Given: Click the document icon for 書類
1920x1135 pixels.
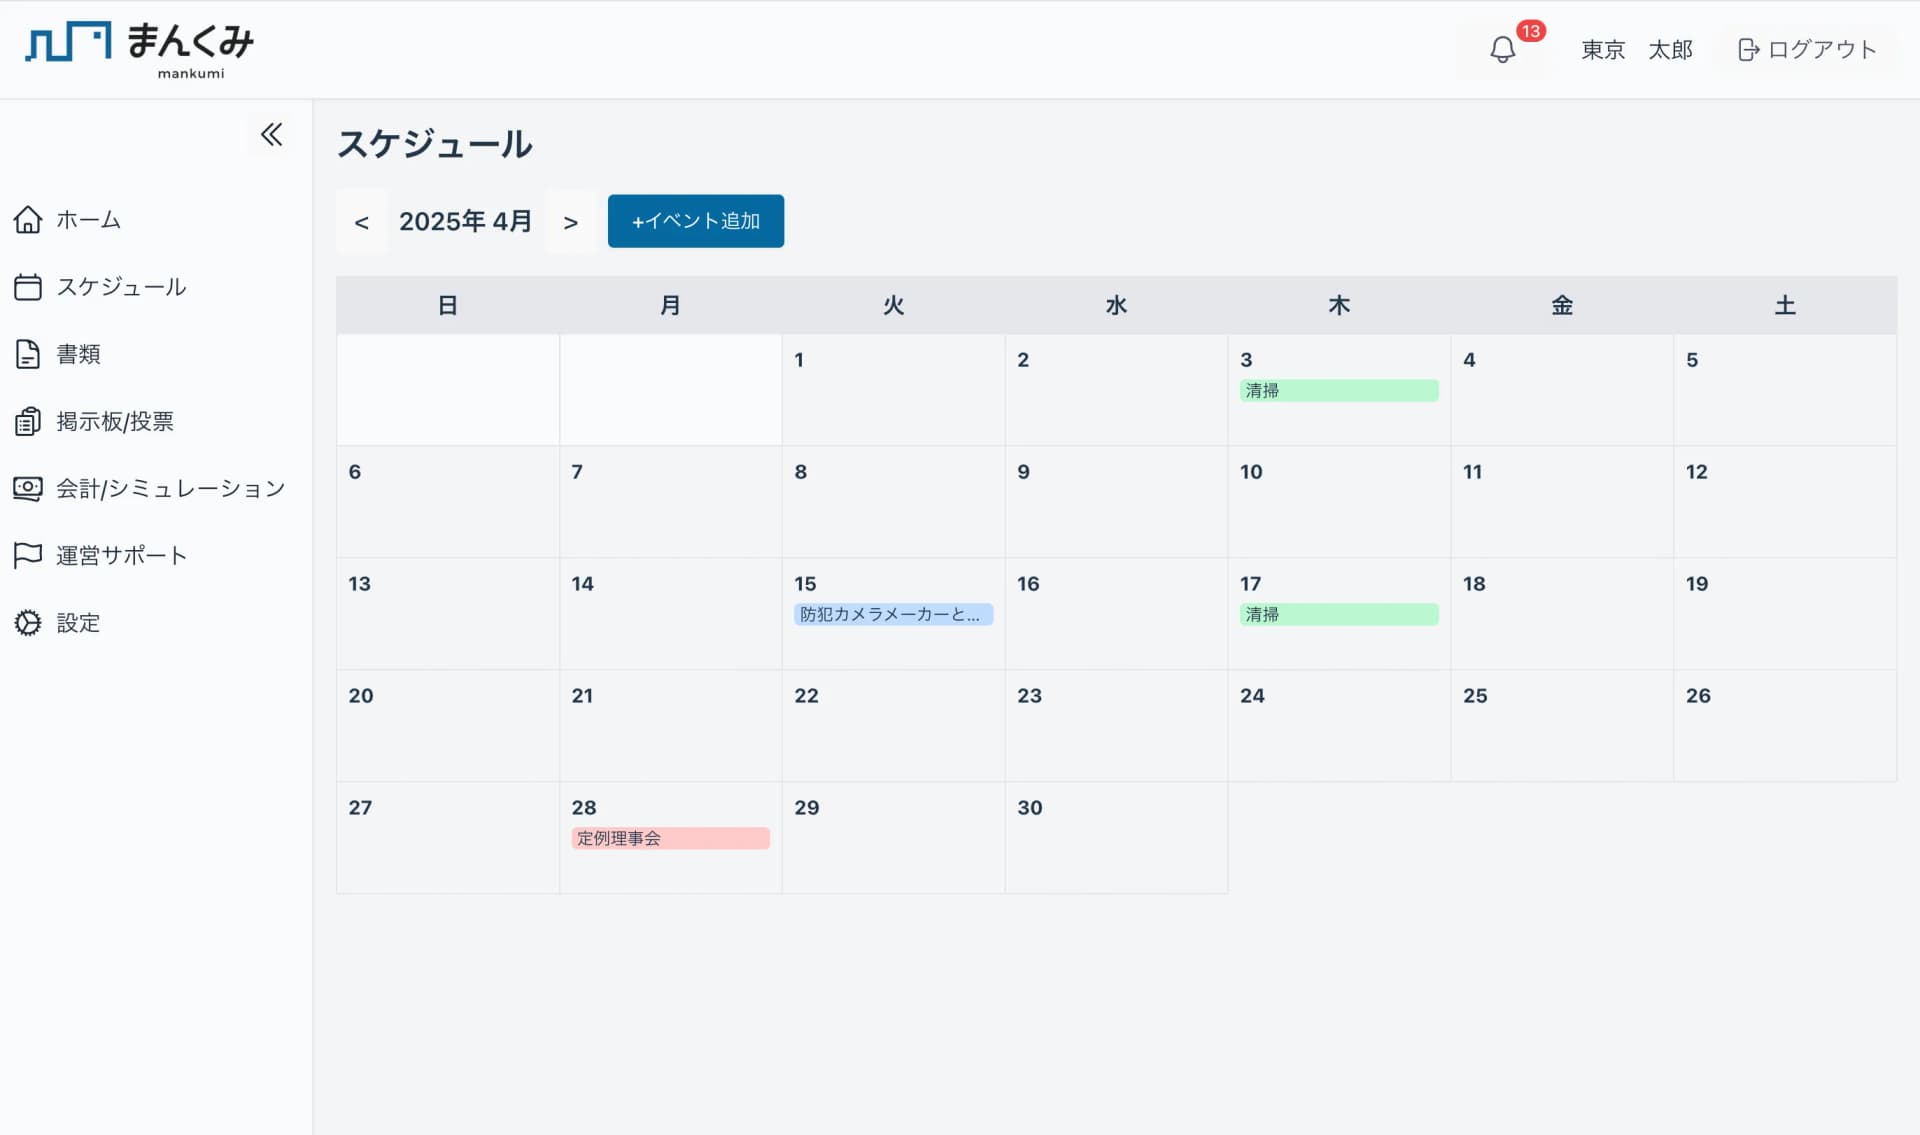Looking at the screenshot, I should tap(28, 354).
